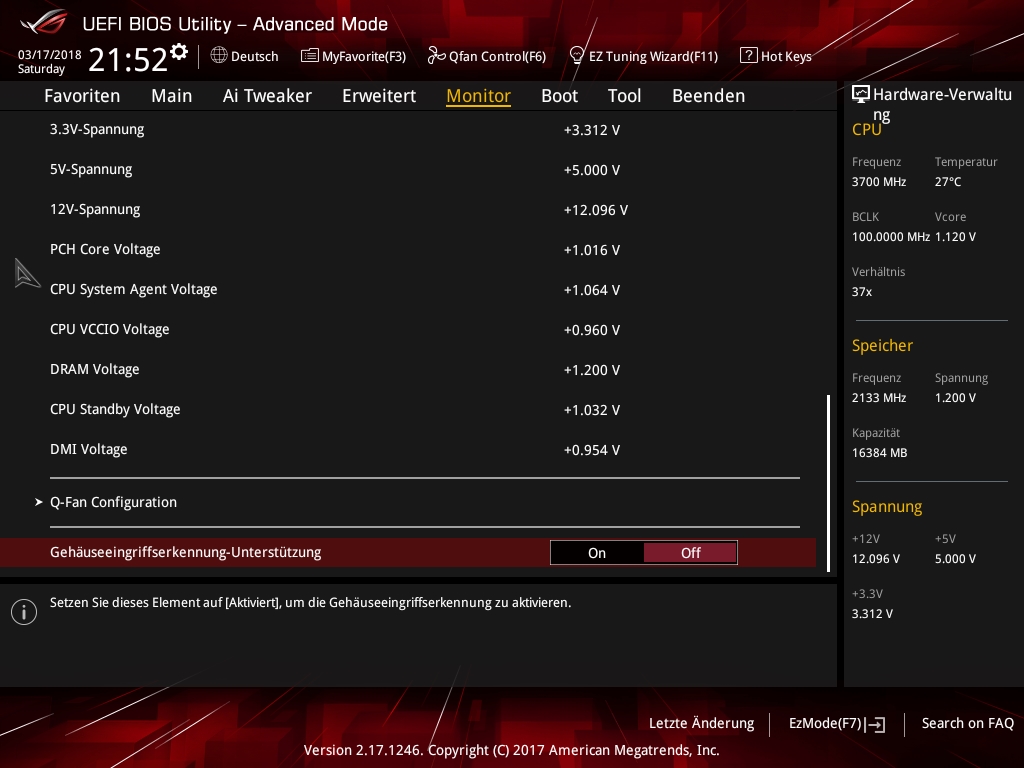Open the Beenden tab
The height and width of the screenshot is (768, 1024).
click(x=709, y=96)
